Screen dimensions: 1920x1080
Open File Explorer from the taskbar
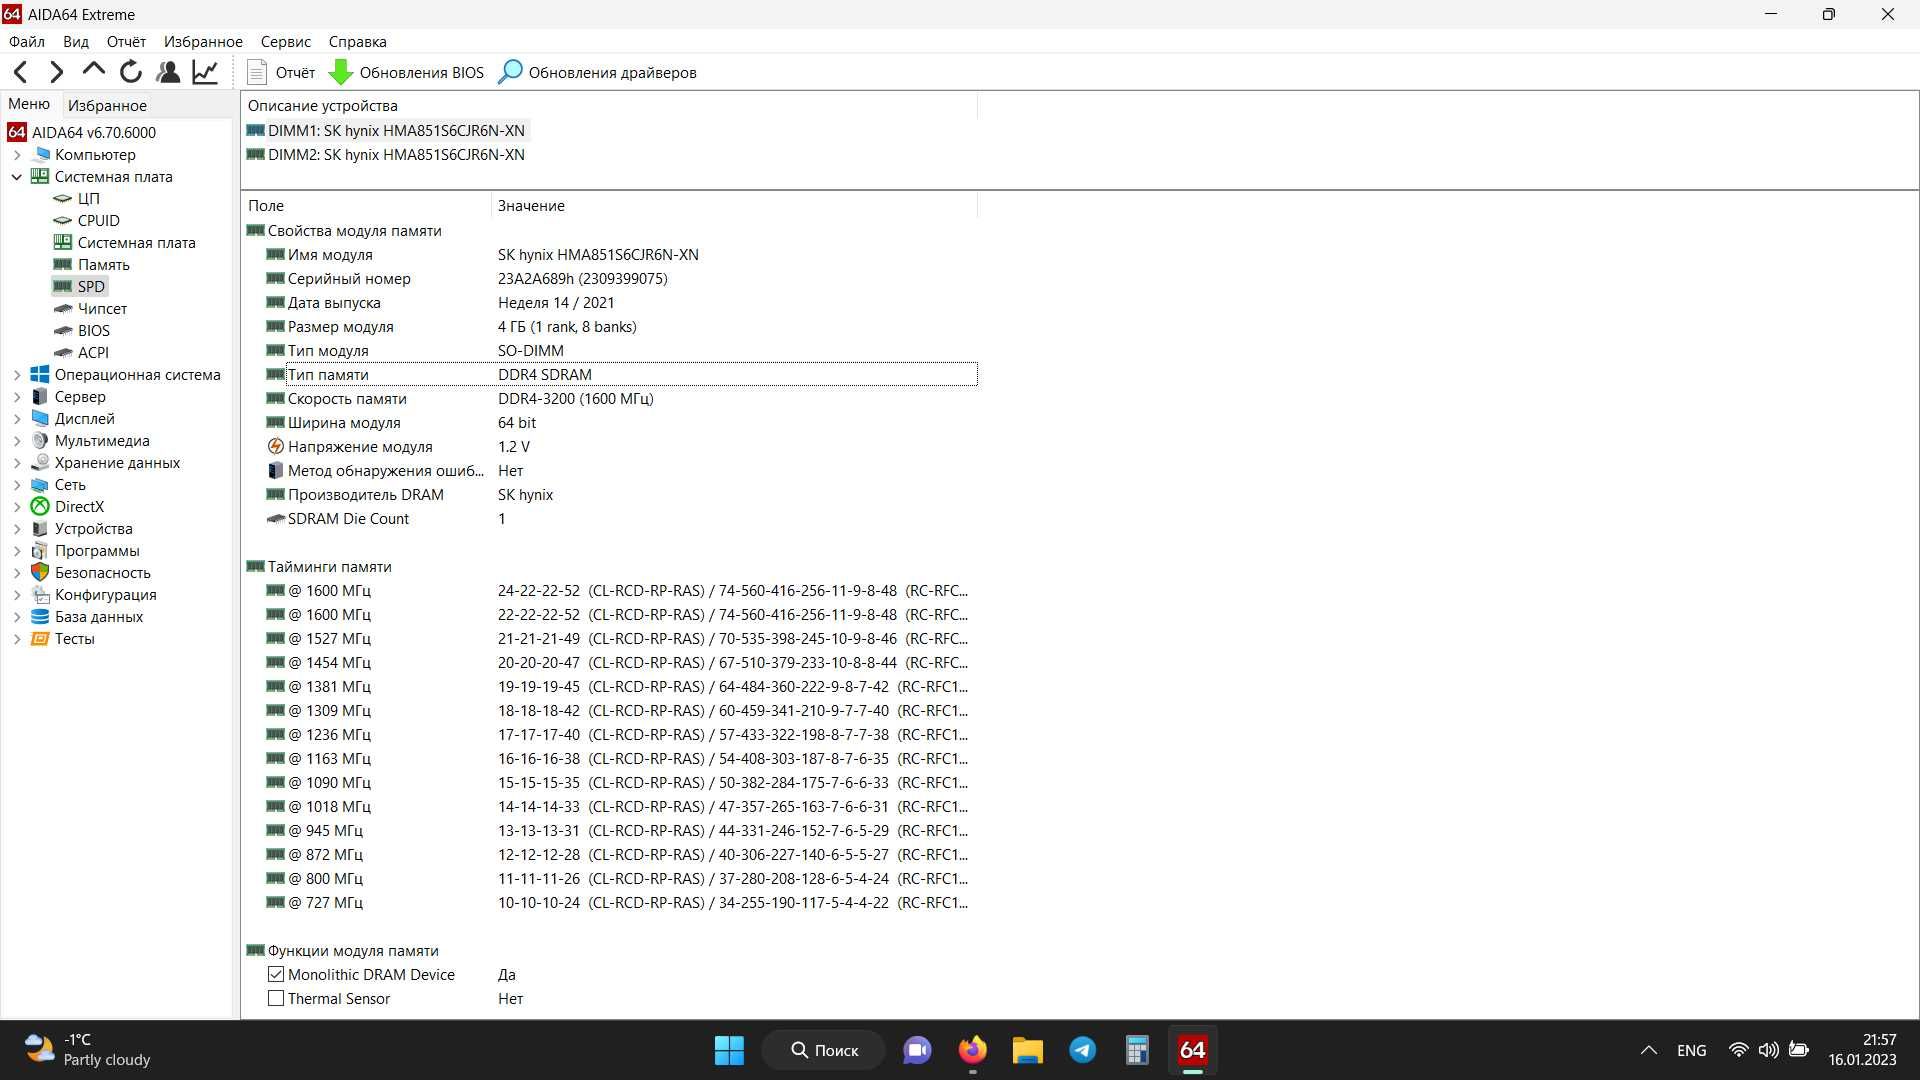(x=1028, y=1050)
